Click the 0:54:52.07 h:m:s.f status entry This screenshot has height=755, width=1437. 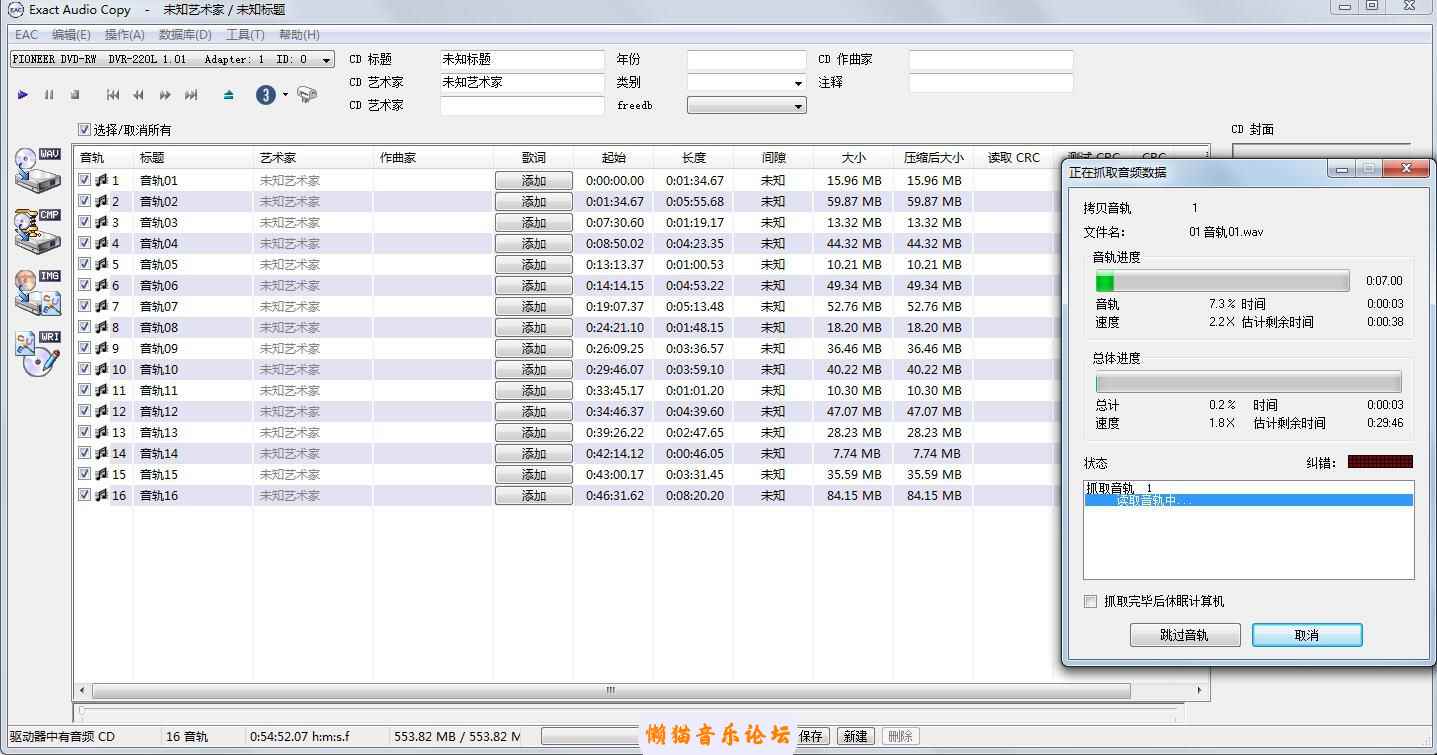[300, 736]
